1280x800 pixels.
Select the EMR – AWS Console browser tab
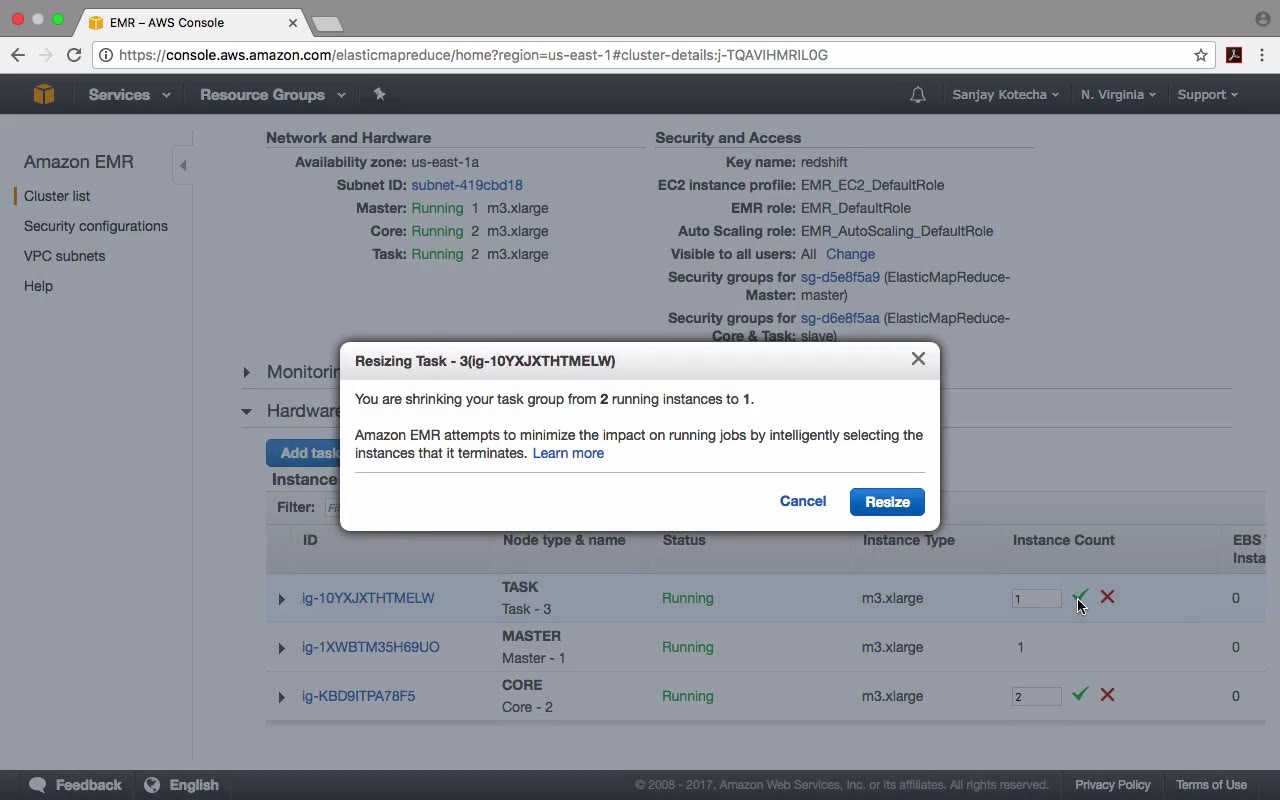(190, 22)
